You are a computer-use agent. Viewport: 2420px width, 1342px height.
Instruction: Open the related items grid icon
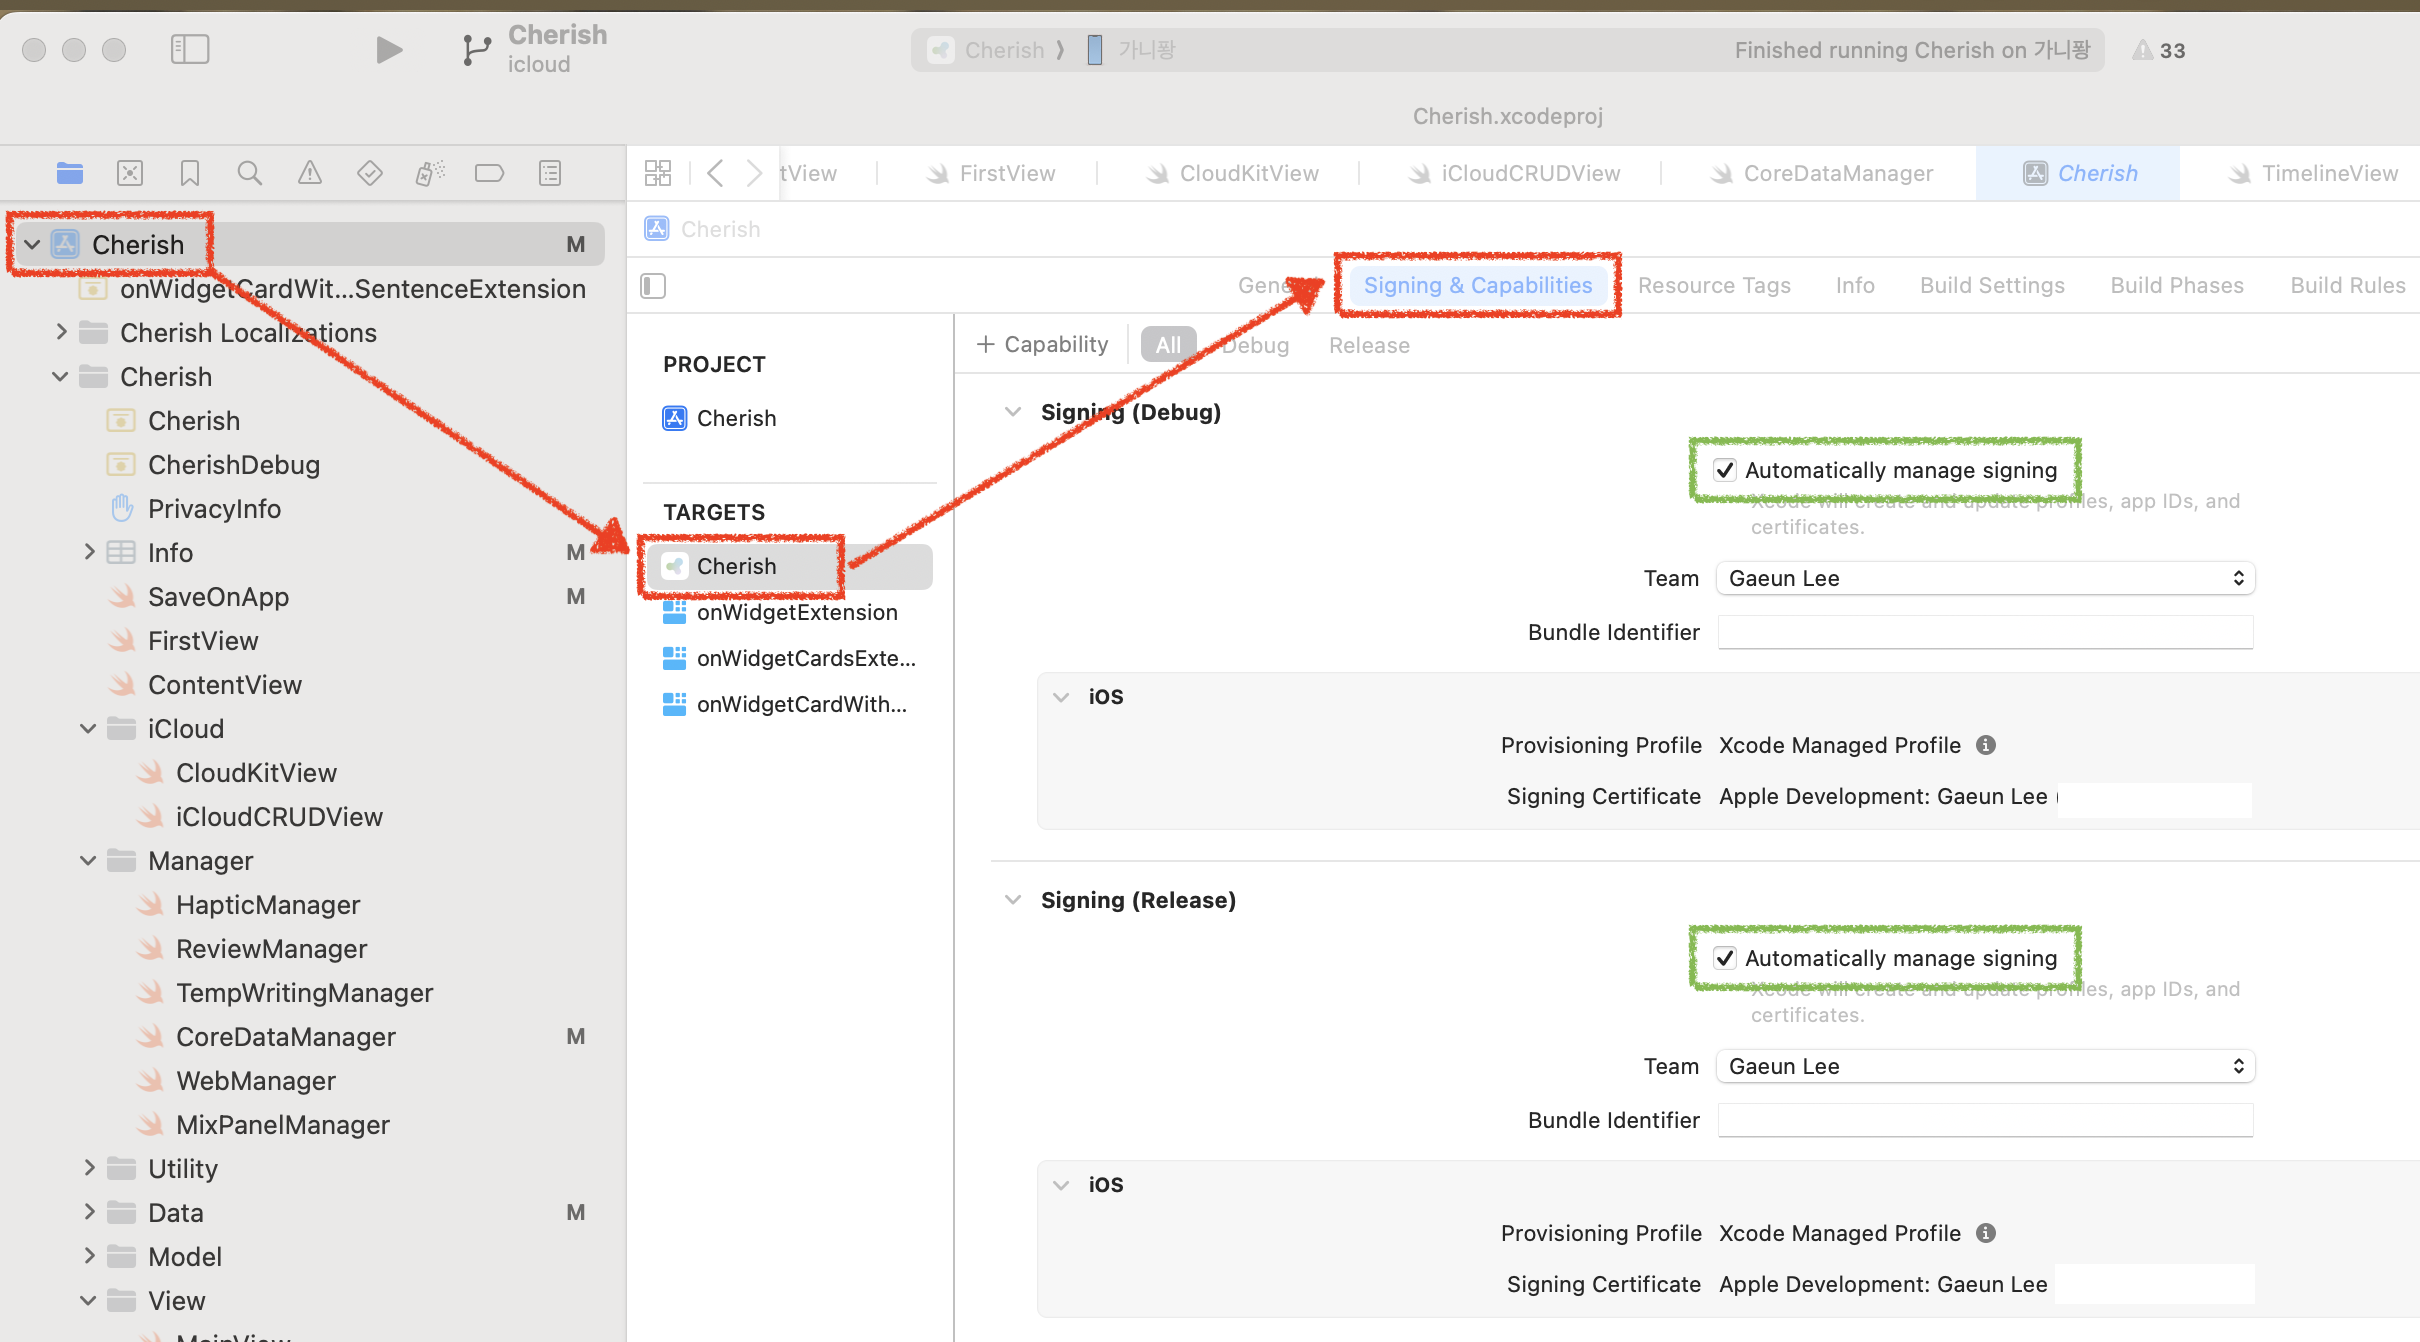click(x=658, y=173)
